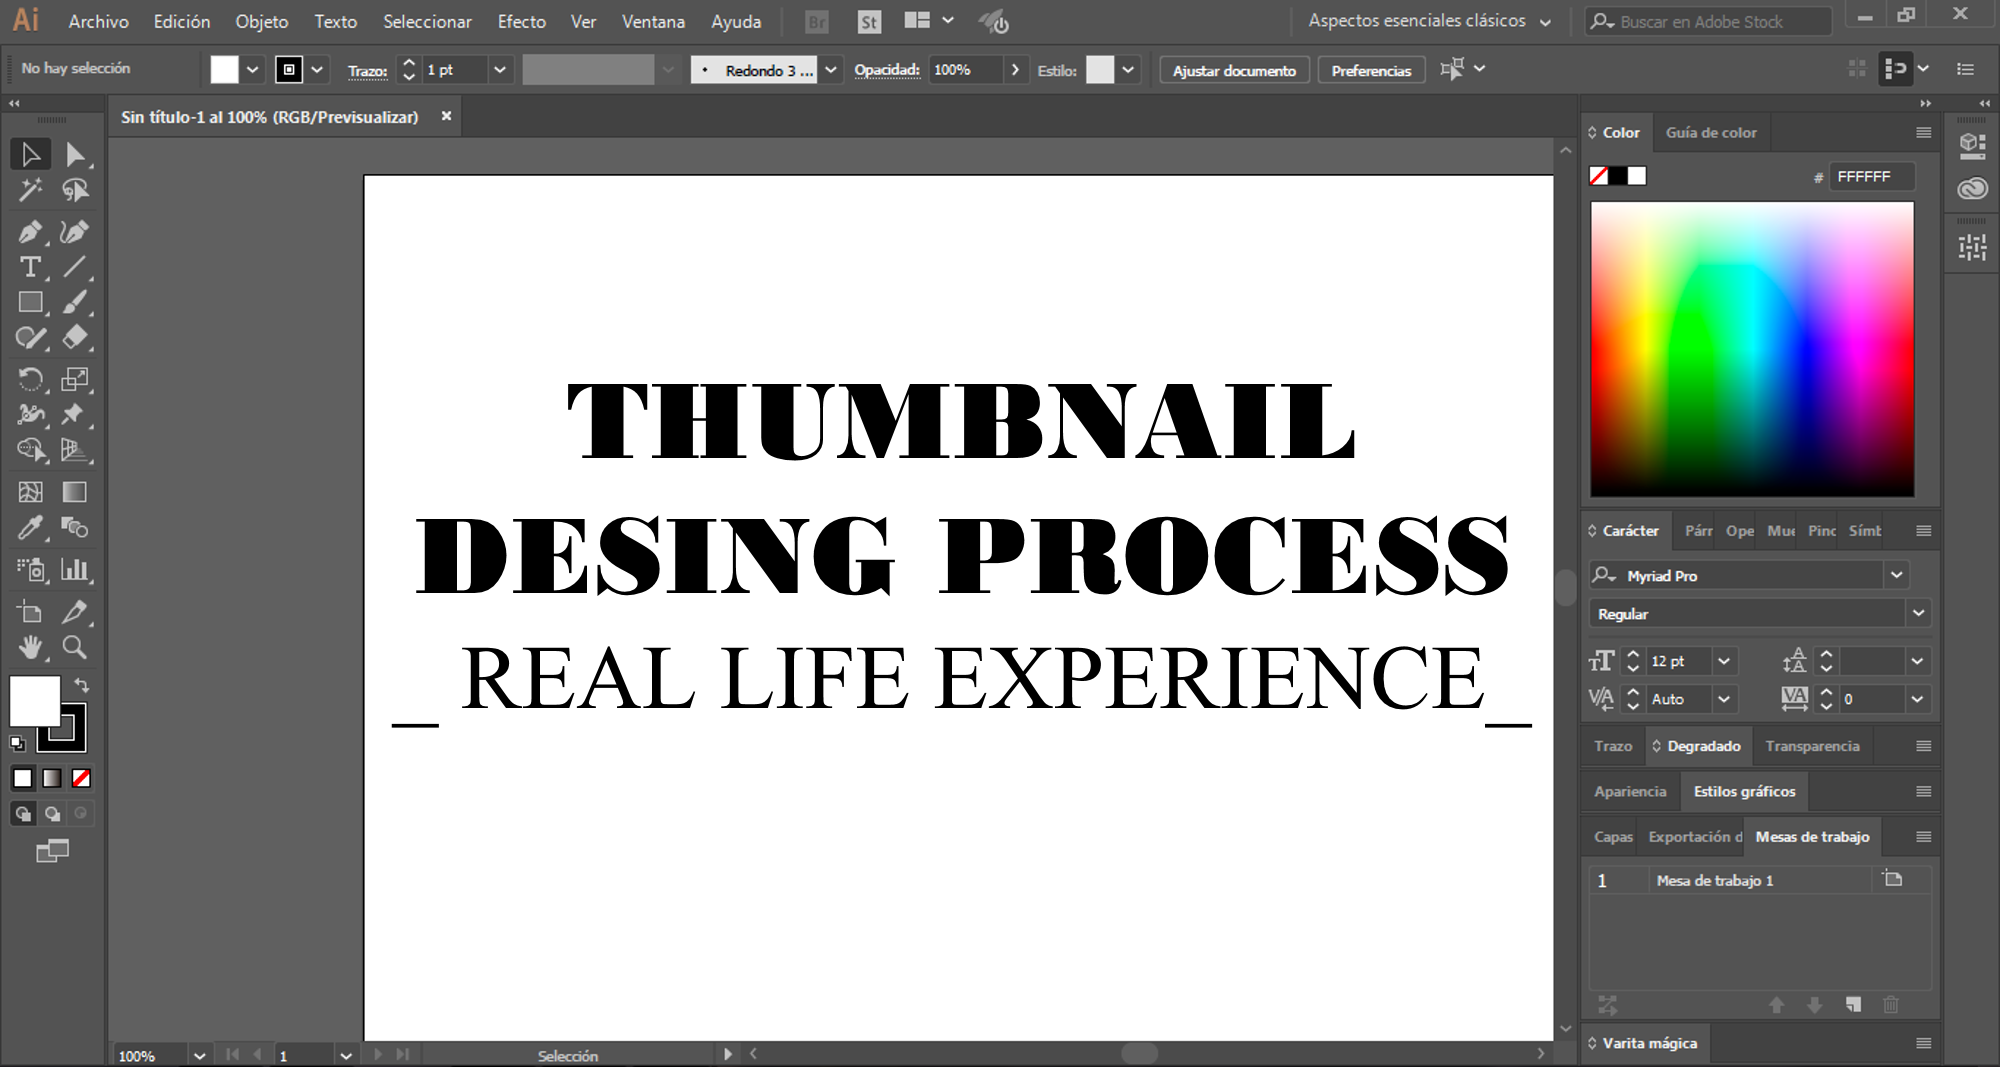Viewport: 2000px width, 1067px height.
Task: Select the Type tool
Action: point(30,267)
